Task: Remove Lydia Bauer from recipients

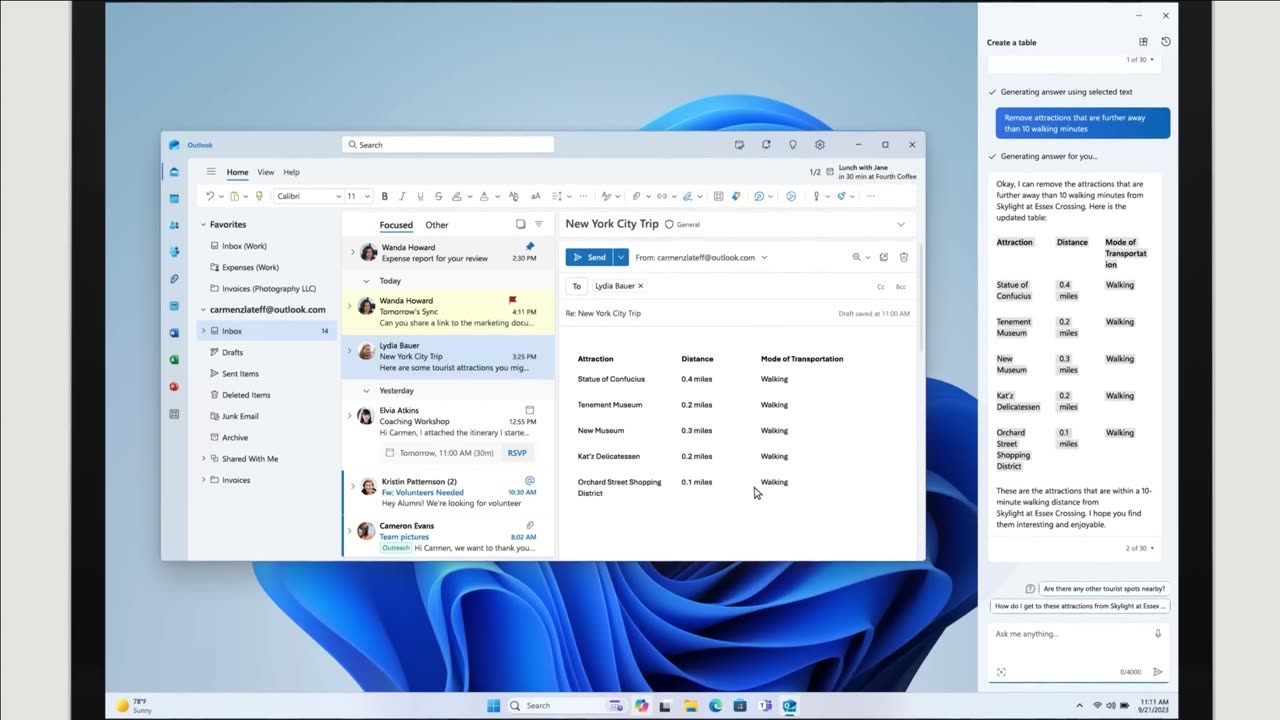Action: [x=641, y=286]
